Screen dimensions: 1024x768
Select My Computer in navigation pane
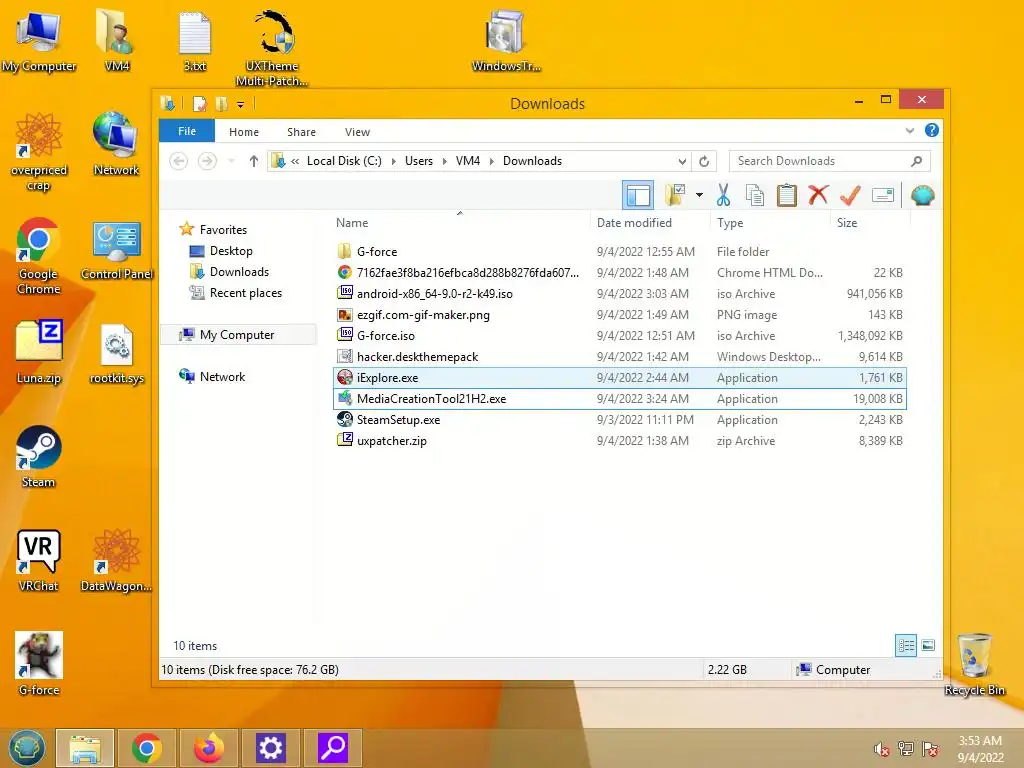(236, 334)
